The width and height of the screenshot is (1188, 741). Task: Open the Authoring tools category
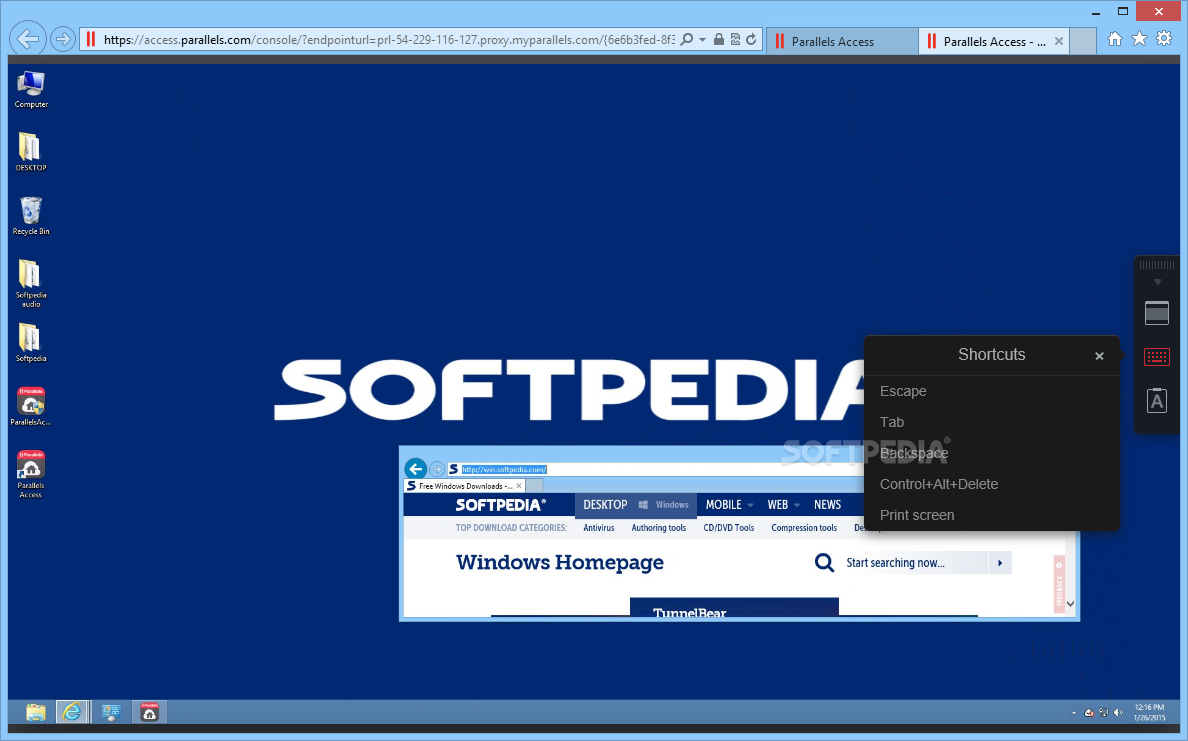658,528
